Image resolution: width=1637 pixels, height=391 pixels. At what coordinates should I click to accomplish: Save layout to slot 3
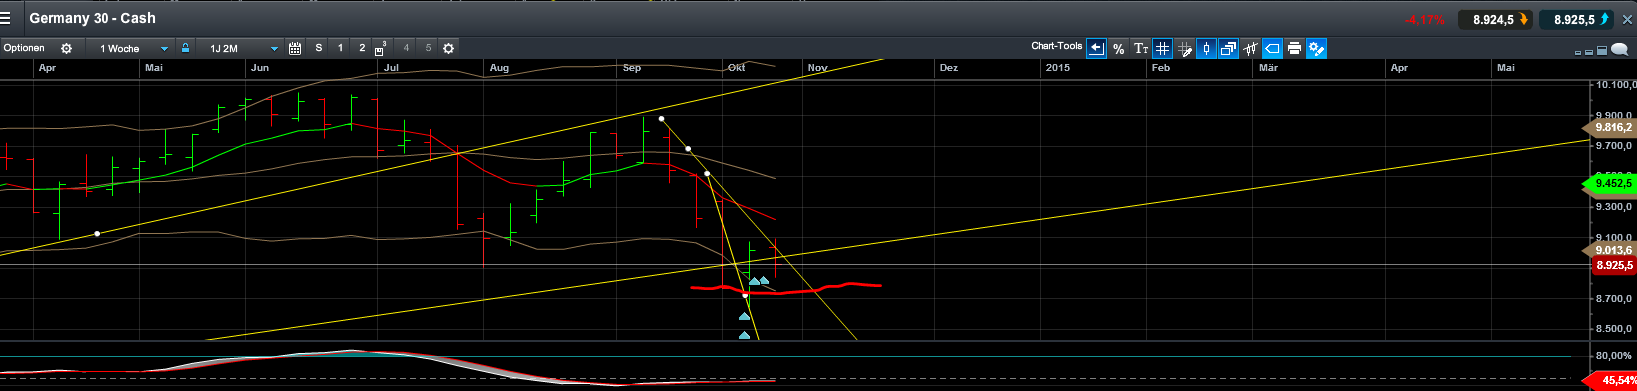point(381,48)
